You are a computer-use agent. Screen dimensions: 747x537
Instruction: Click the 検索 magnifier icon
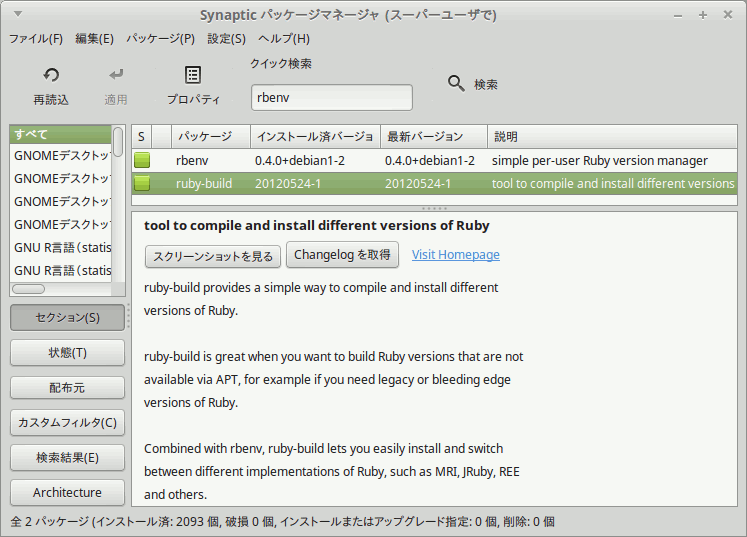[x=456, y=84]
